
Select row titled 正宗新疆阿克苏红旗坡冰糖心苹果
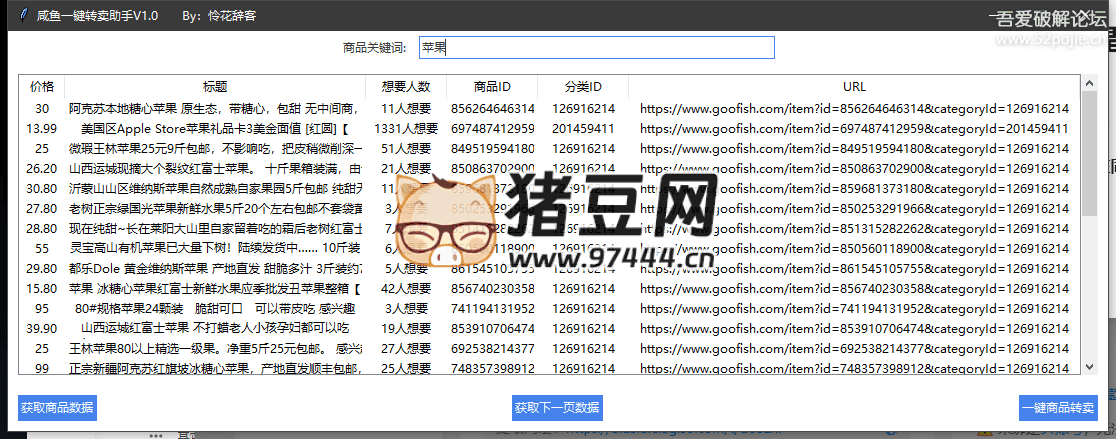click(x=549, y=368)
